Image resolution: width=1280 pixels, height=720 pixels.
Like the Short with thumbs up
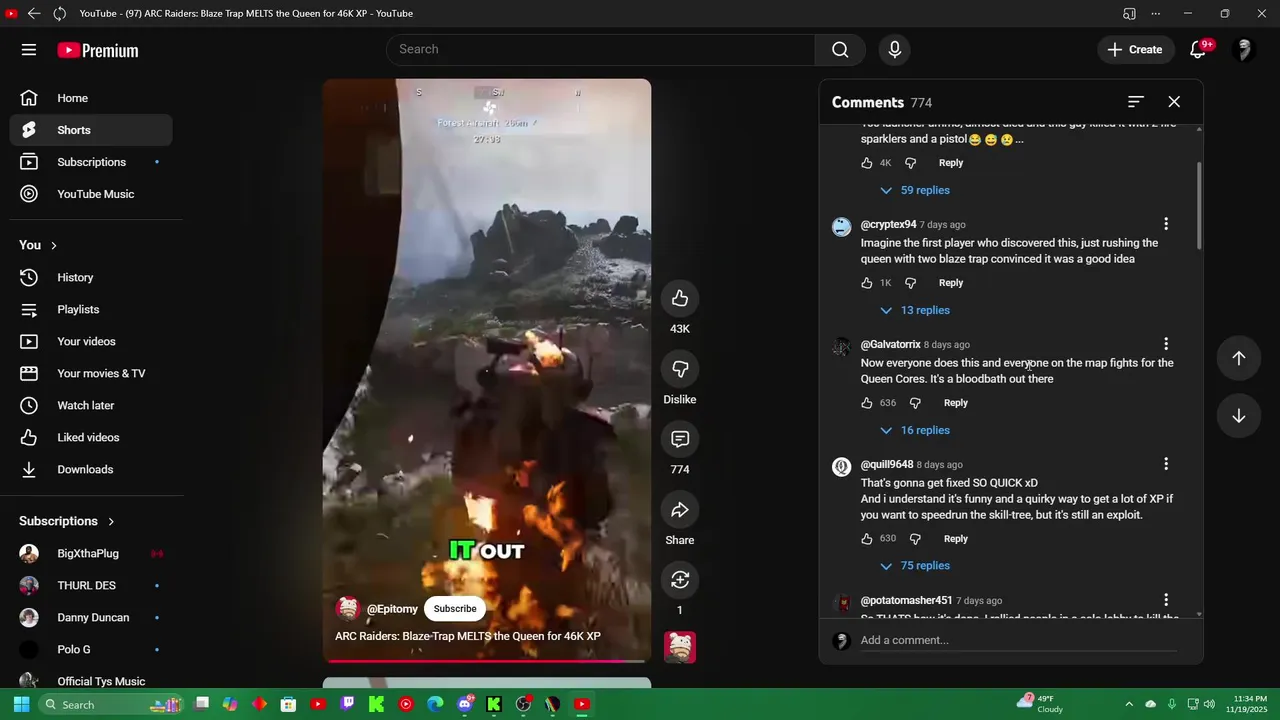point(680,298)
